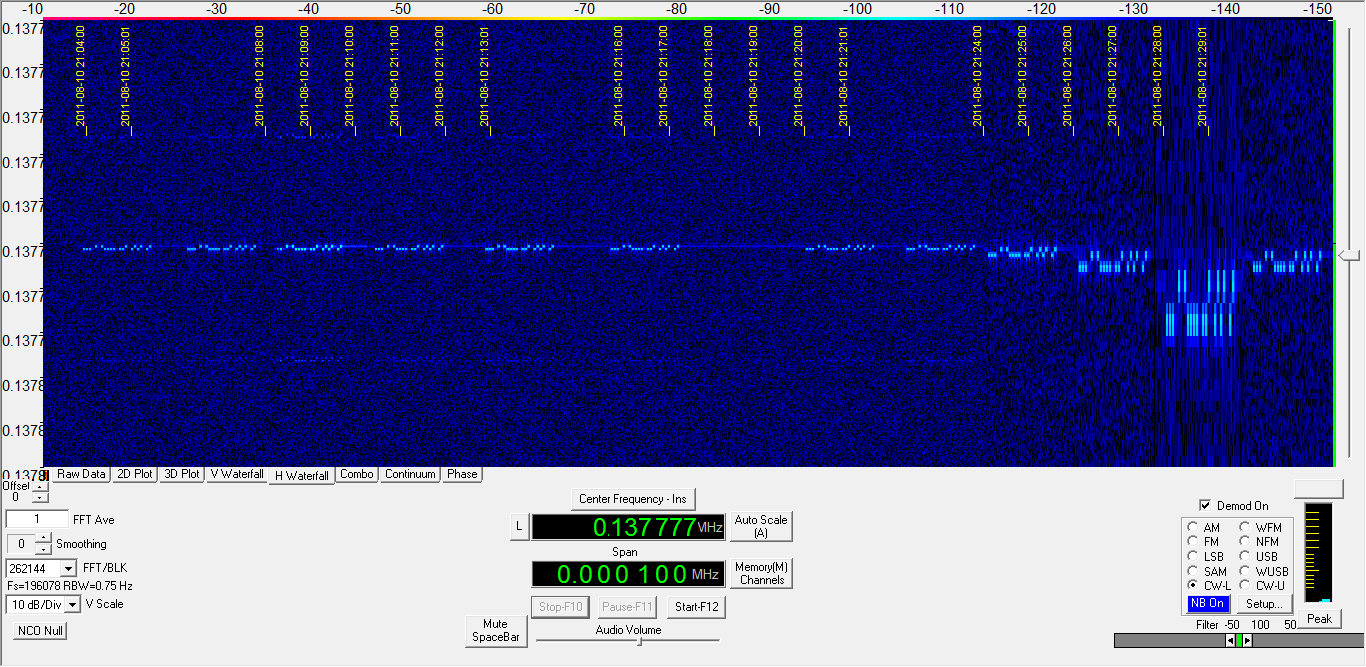Select the 3D Plot view tab
The height and width of the screenshot is (667, 1366).
point(182,474)
